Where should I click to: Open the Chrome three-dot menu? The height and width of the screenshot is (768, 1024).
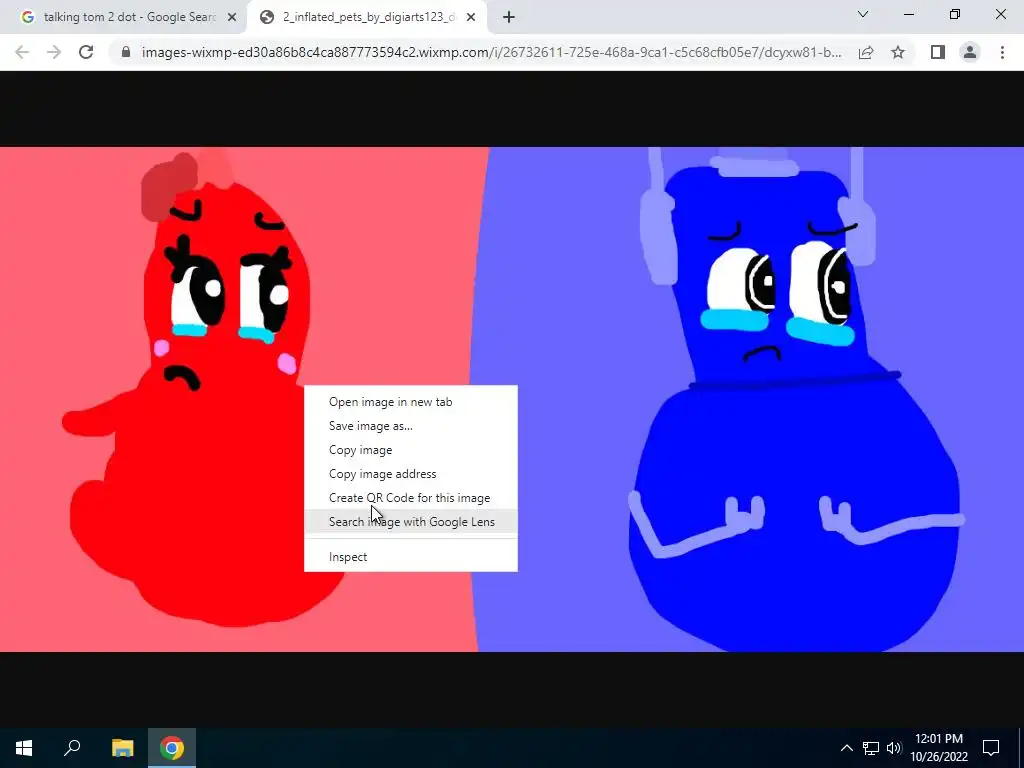tap(1002, 52)
